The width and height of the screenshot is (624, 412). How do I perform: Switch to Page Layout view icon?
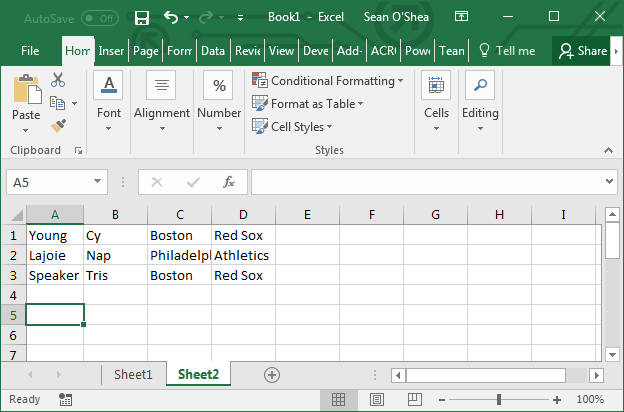click(x=376, y=399)
